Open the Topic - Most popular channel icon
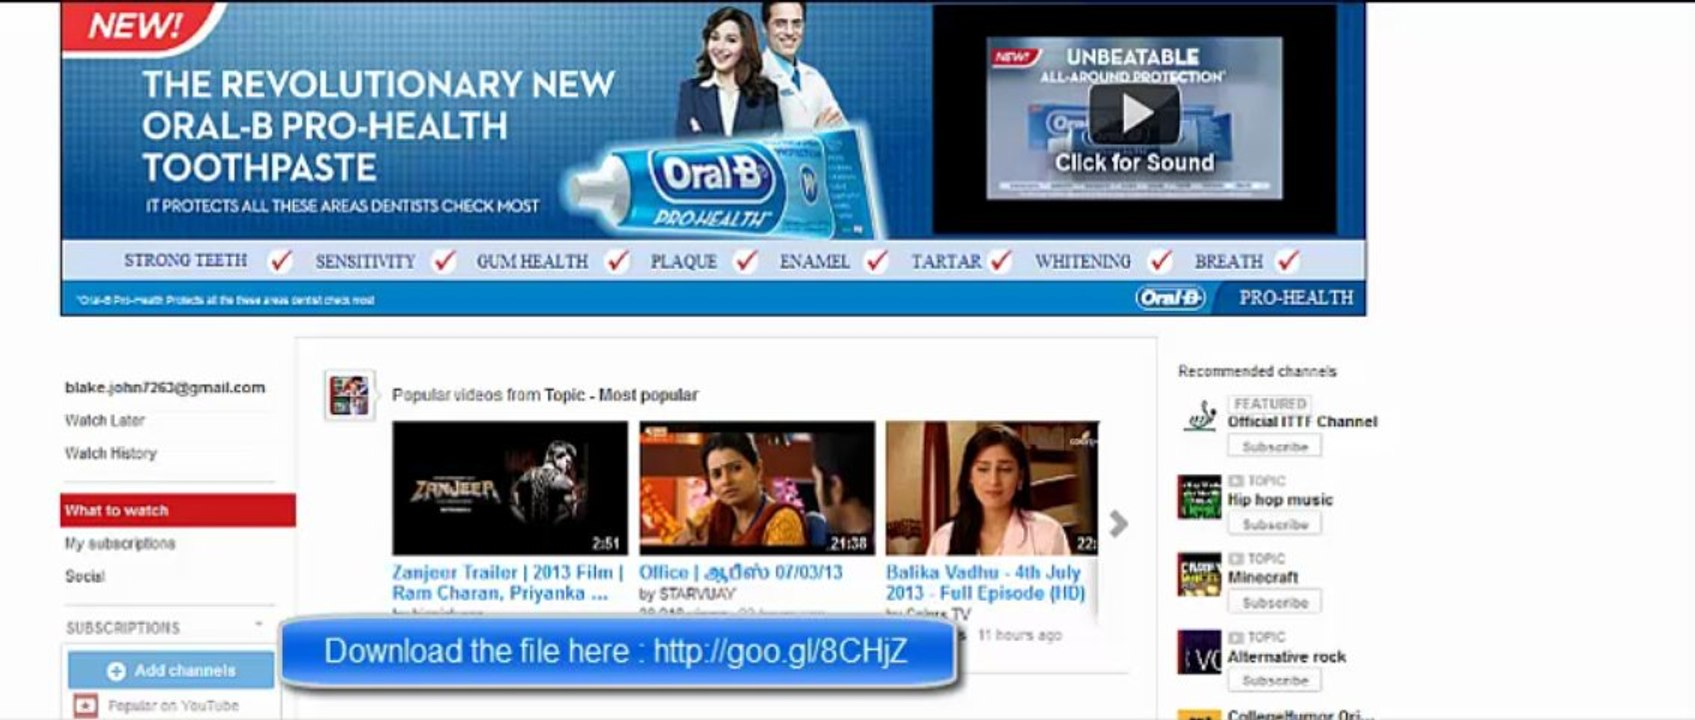This screenshot has width=1695, height=720. (x=350, y=395)
